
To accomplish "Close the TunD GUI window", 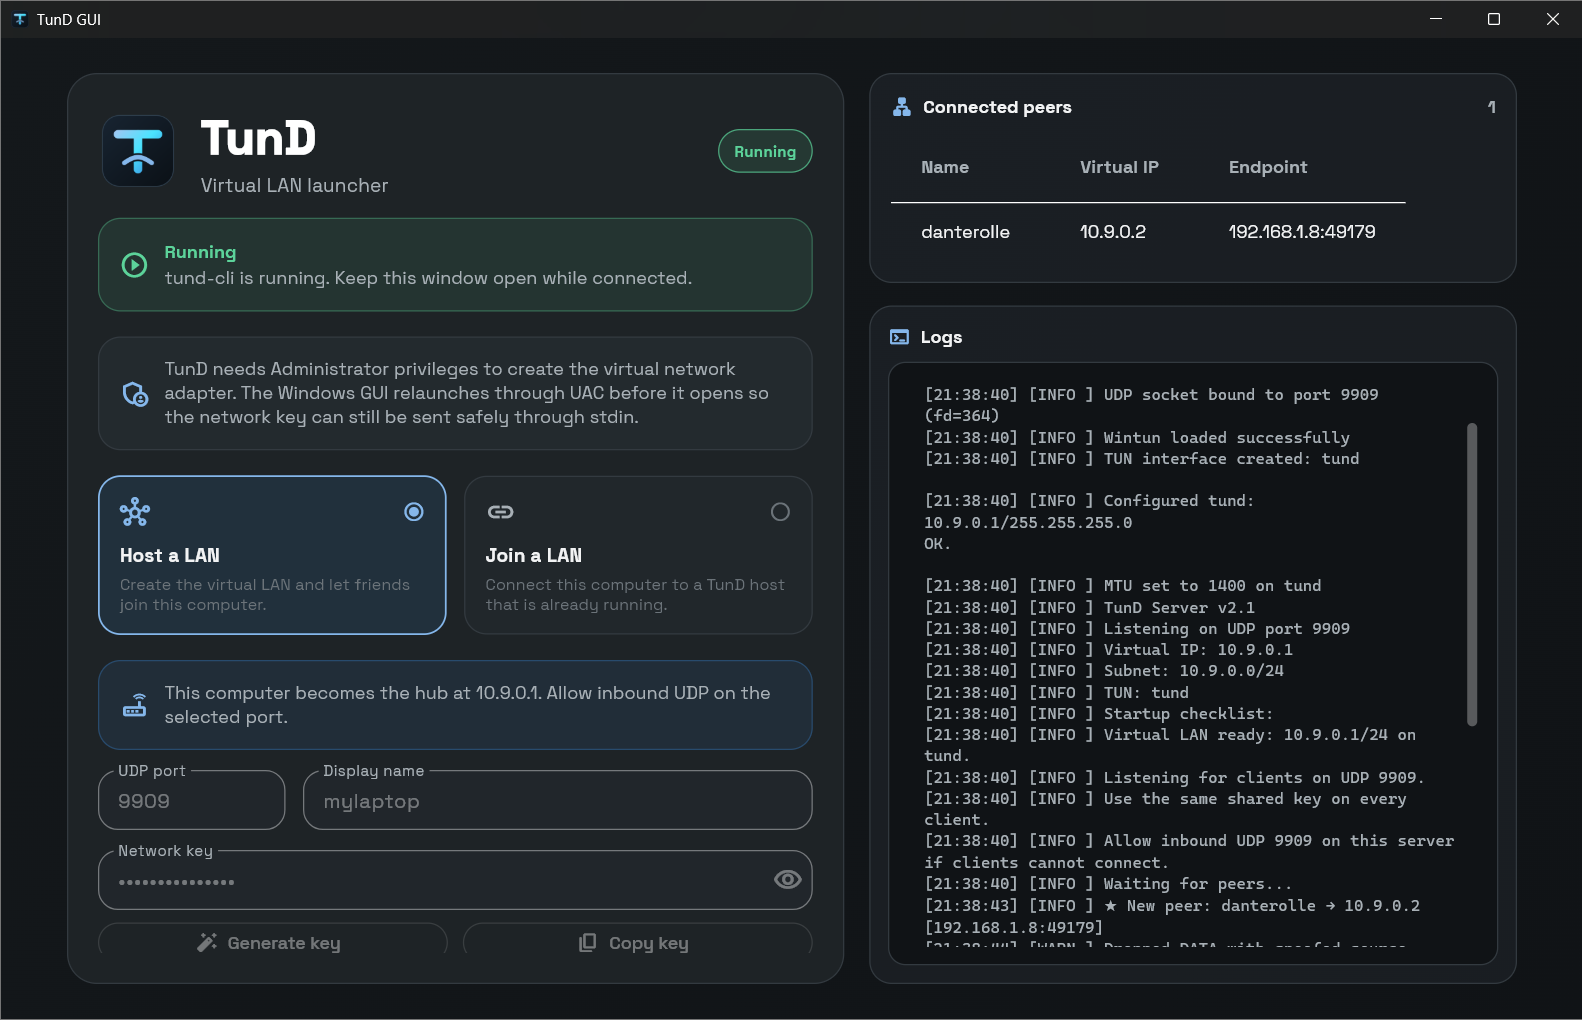I will coord(1552,19).
